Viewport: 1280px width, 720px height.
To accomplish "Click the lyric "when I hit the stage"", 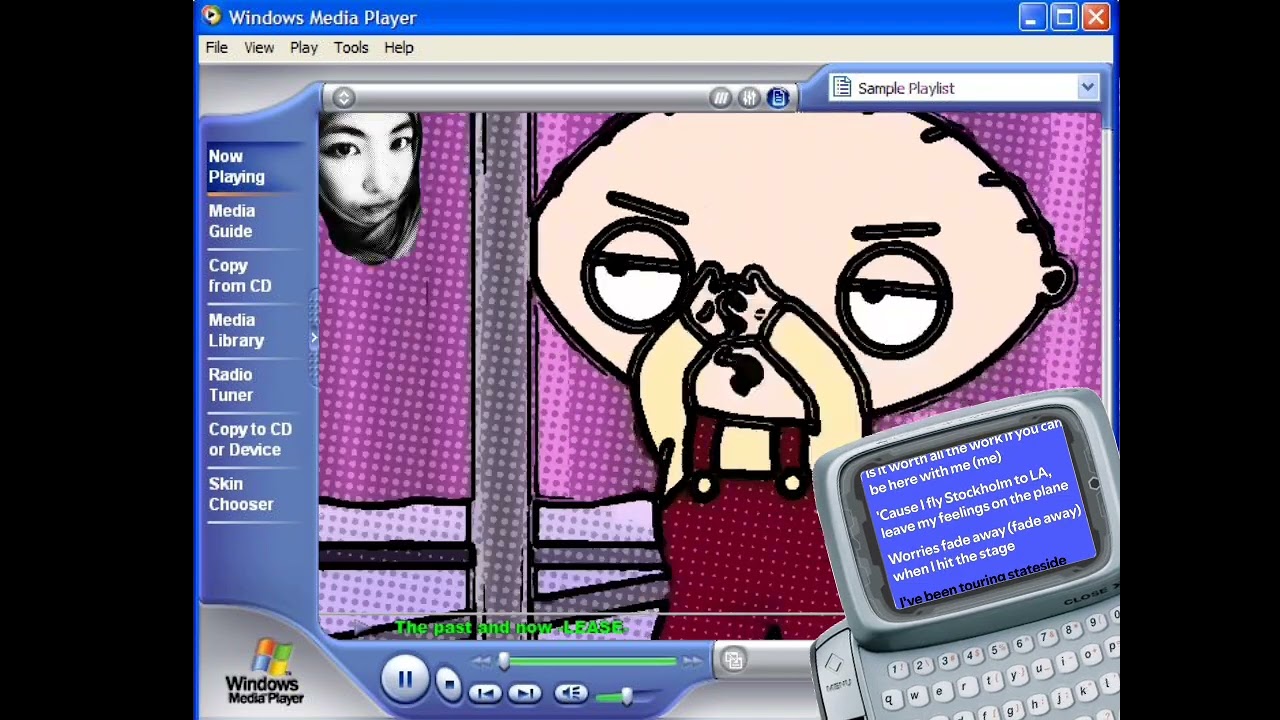I will coord(954,560).
